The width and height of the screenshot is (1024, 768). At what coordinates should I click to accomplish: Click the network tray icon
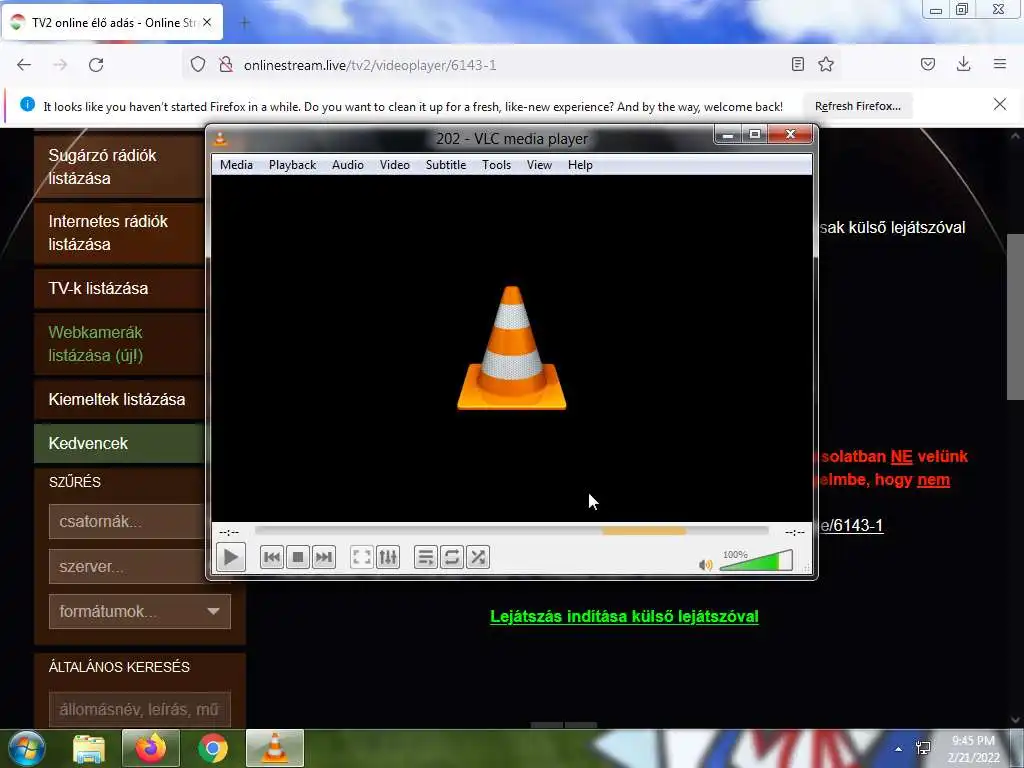pos(923,748)
